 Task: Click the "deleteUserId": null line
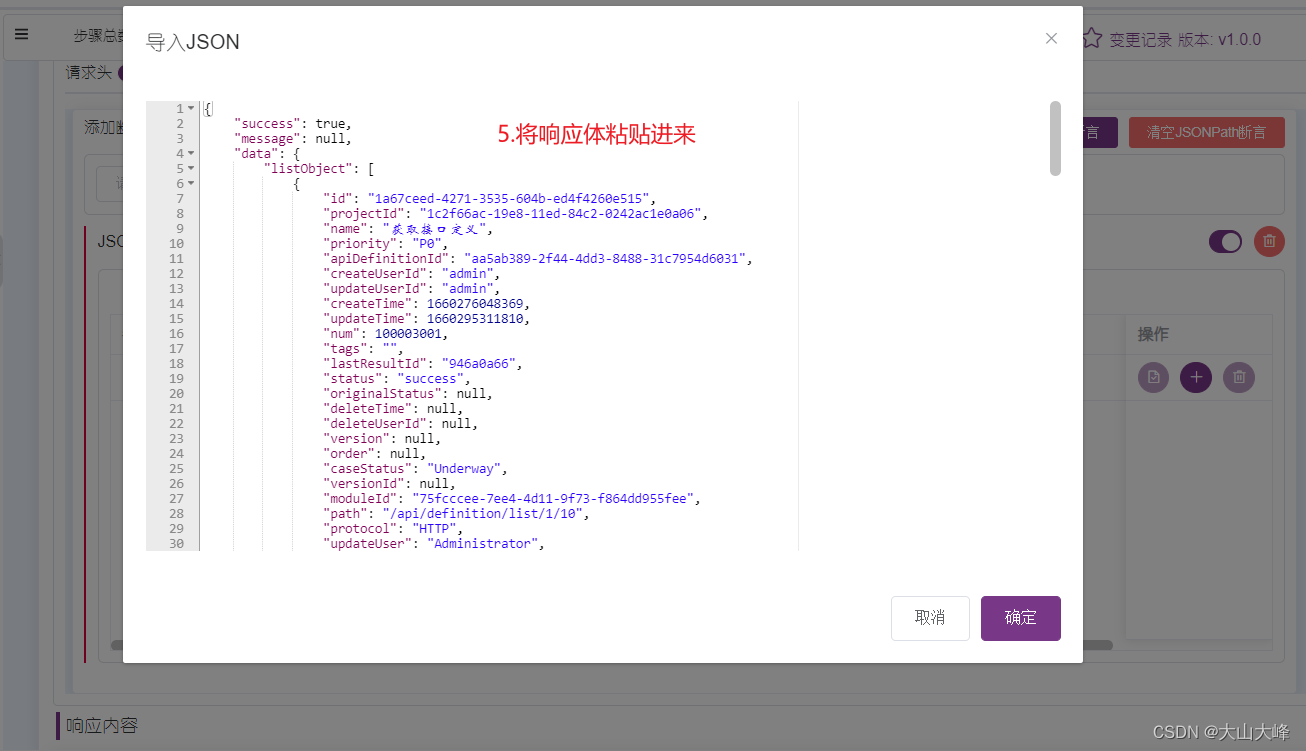[x=401, y=423]
